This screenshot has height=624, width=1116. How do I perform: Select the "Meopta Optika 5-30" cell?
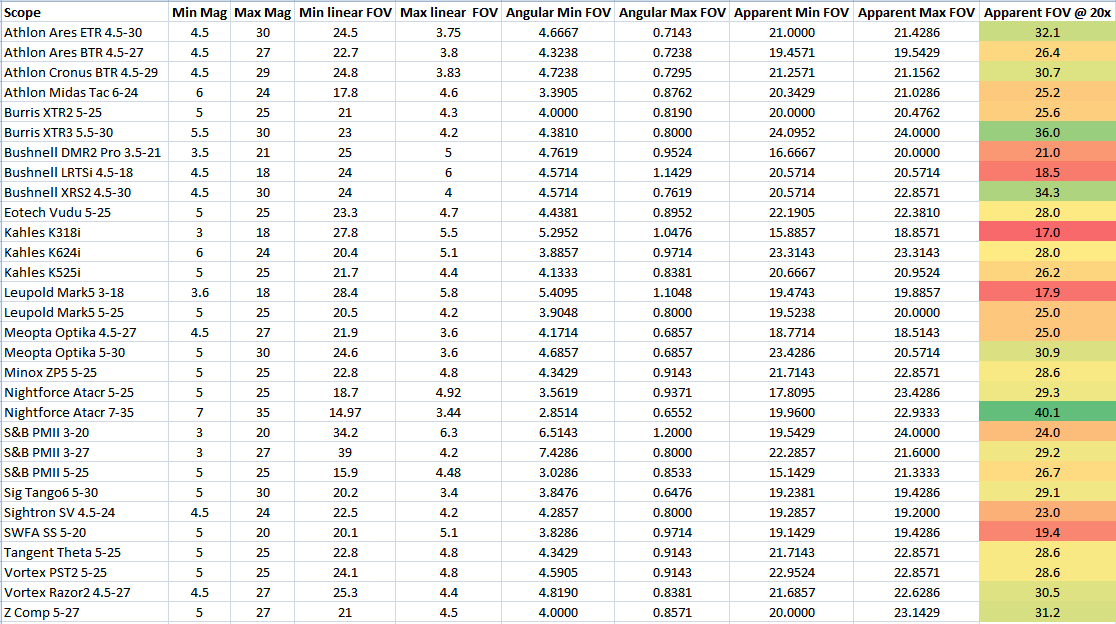pyautogui.click(x=84, y=352)
